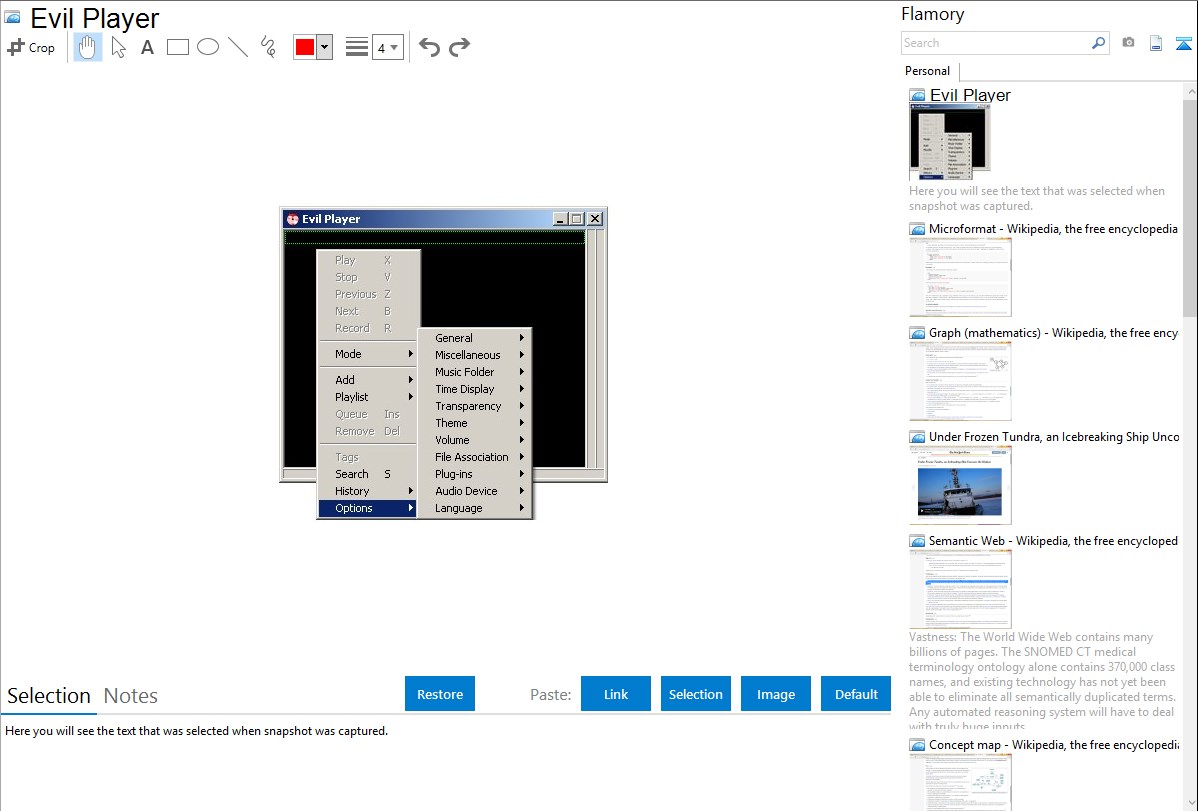Screen dimensions: 1198x811
Task: Select the Crop tool
Action: coord(31,47)
